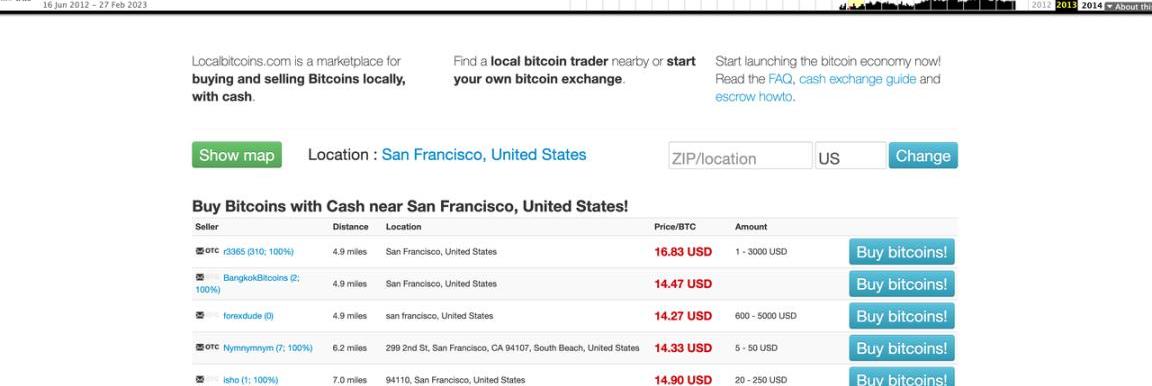Click envelope icon beside Nymnymnym
Viewport: 1152px width, 386px height.
(x=199, y=348)
